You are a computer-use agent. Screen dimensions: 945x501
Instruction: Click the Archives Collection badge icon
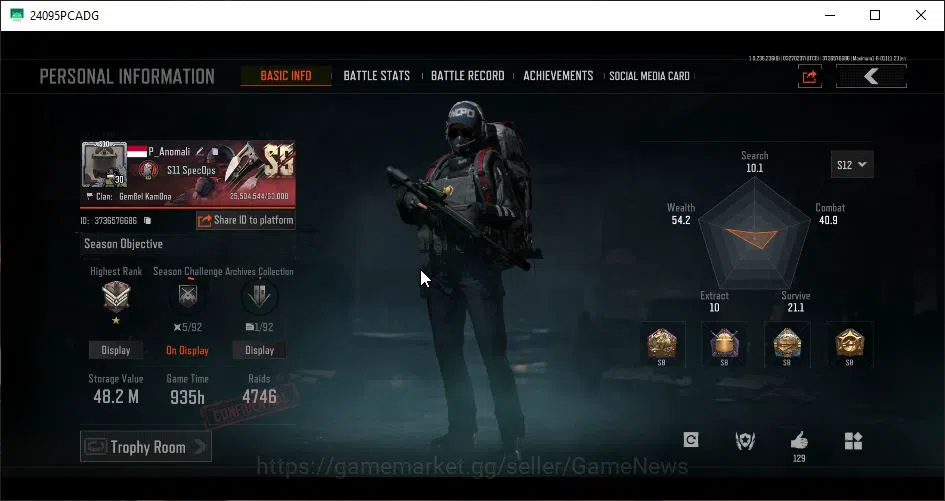pyautogui.click(x=260, y=297)
